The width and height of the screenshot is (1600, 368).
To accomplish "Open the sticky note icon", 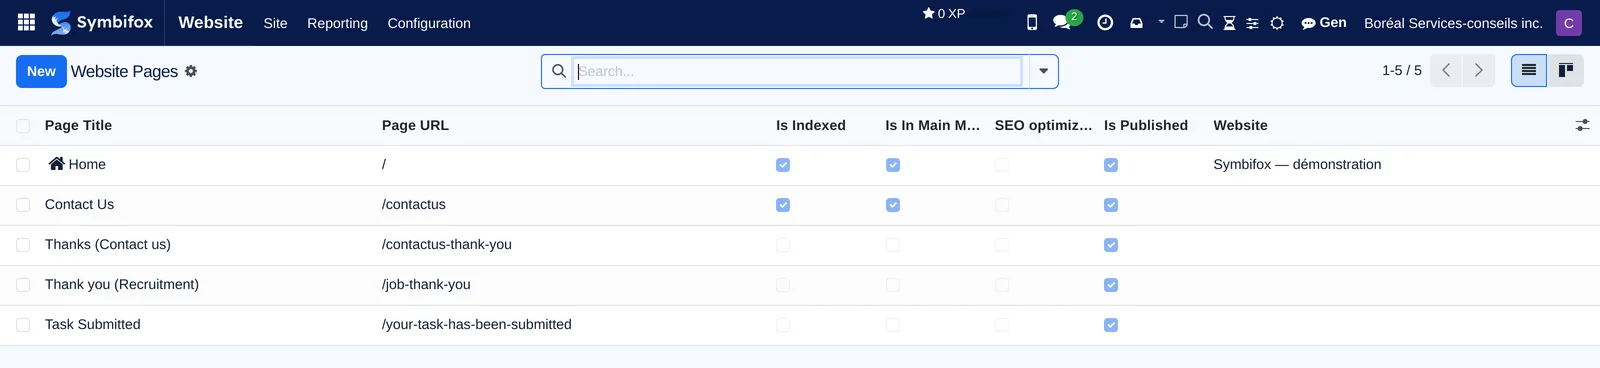I will click(1181, 22).
